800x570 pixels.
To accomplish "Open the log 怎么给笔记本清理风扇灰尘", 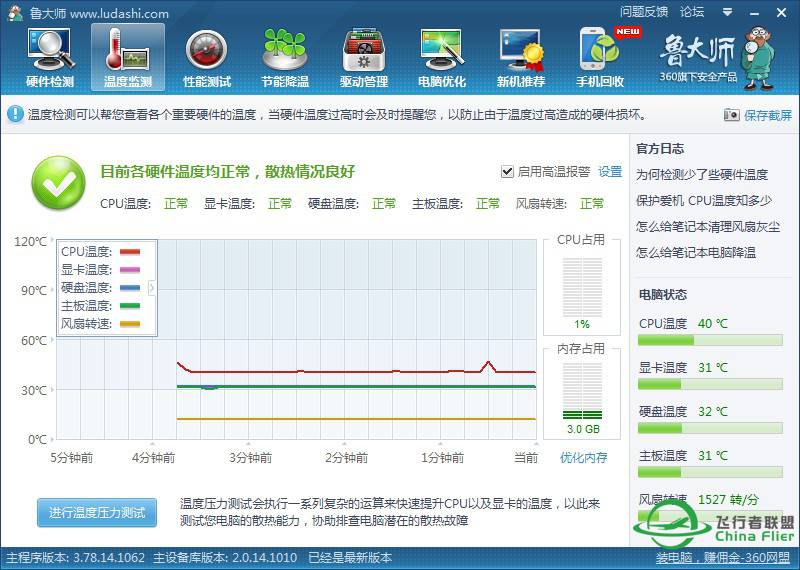I will click(708, 227).
